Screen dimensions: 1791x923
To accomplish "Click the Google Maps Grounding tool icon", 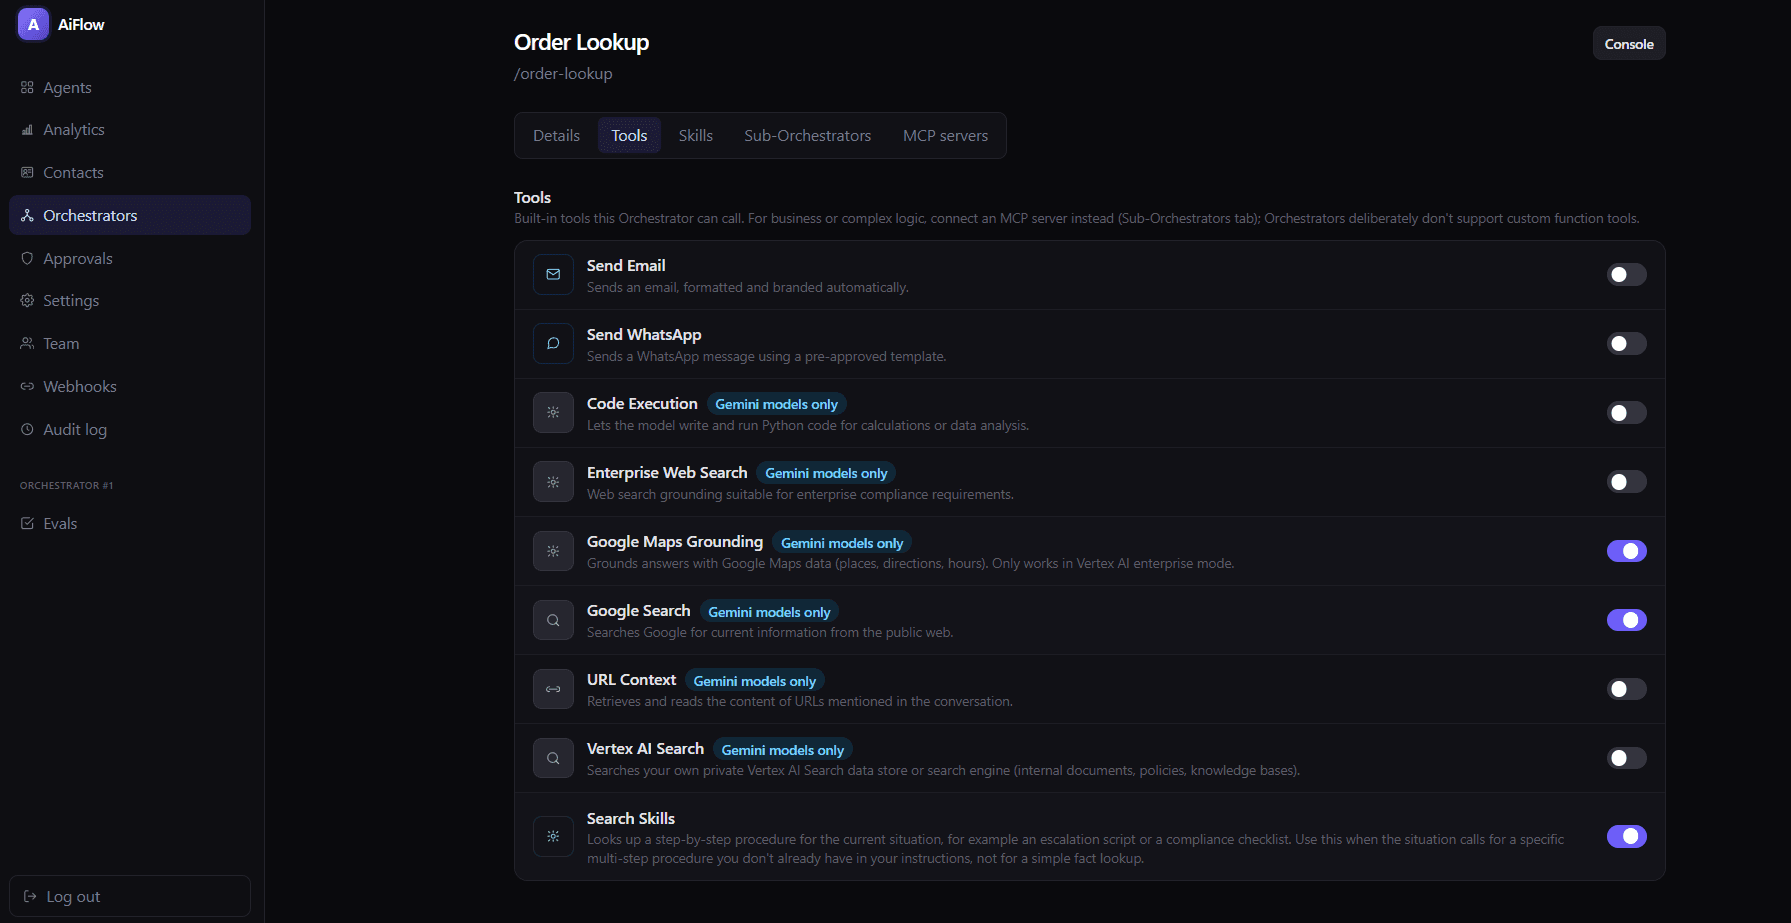I will point(553,551).
